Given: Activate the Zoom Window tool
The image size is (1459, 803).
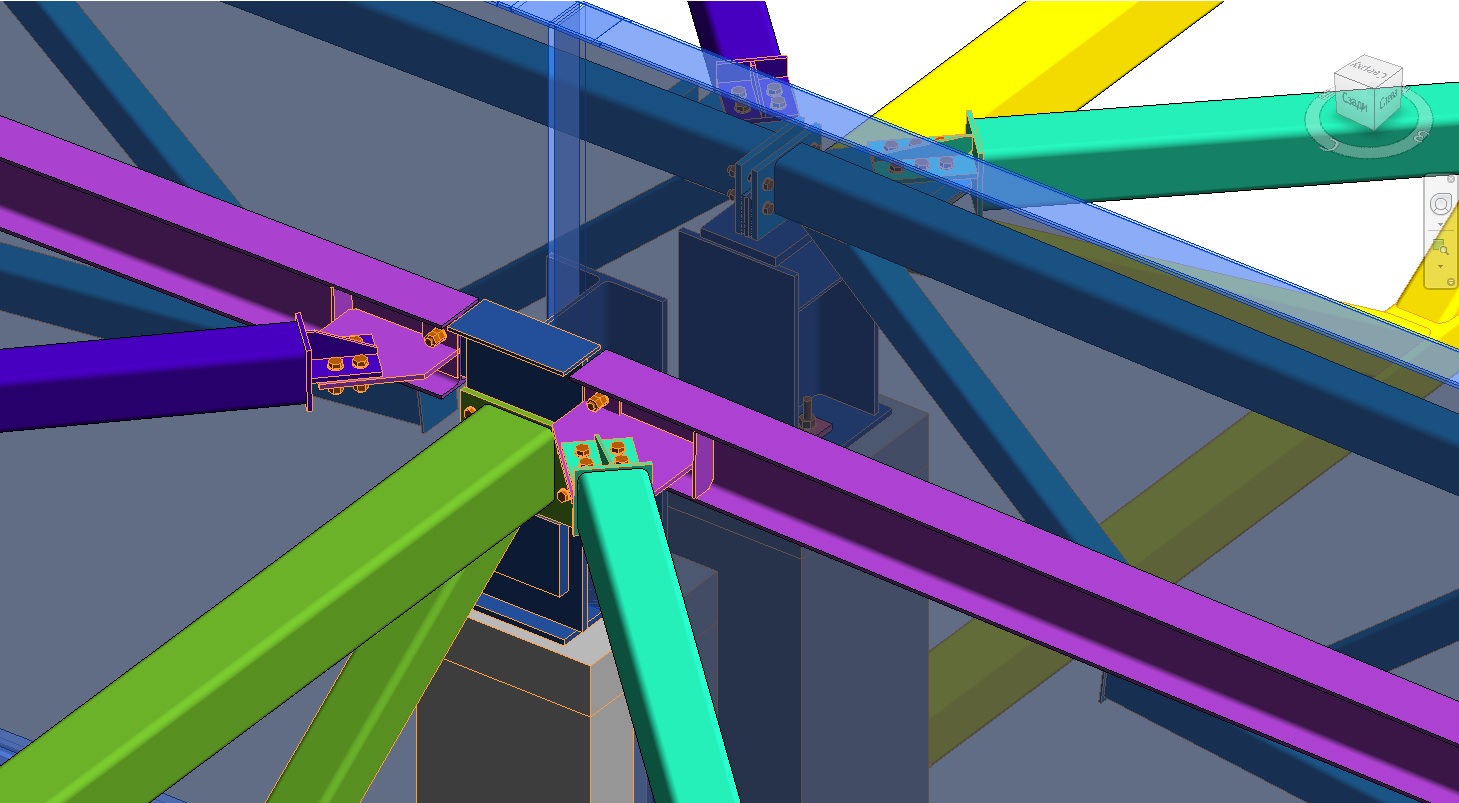Looking at the screenshot, I should 1440,246.
